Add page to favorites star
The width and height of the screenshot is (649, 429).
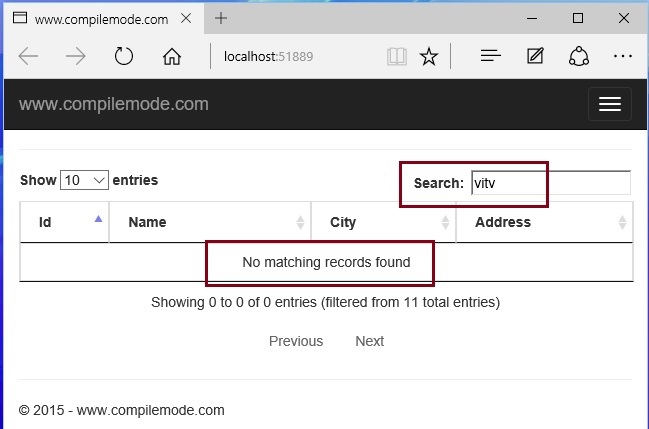pyautogui.click(x=429, y=56)
